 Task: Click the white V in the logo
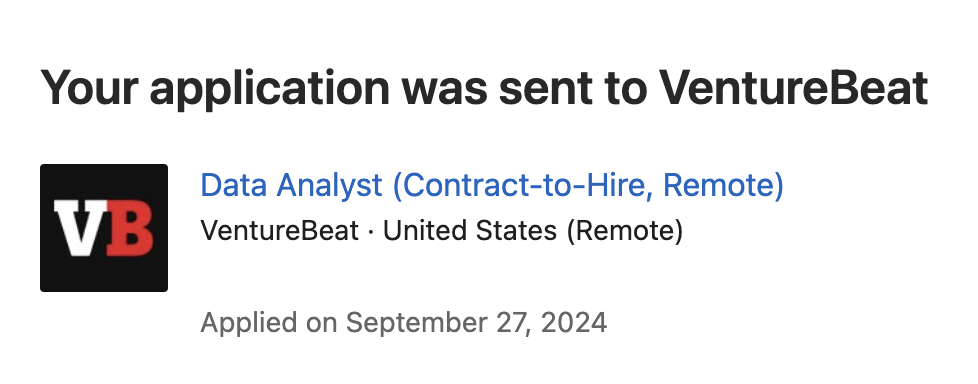pyautogui.click(x=77, y=228)
